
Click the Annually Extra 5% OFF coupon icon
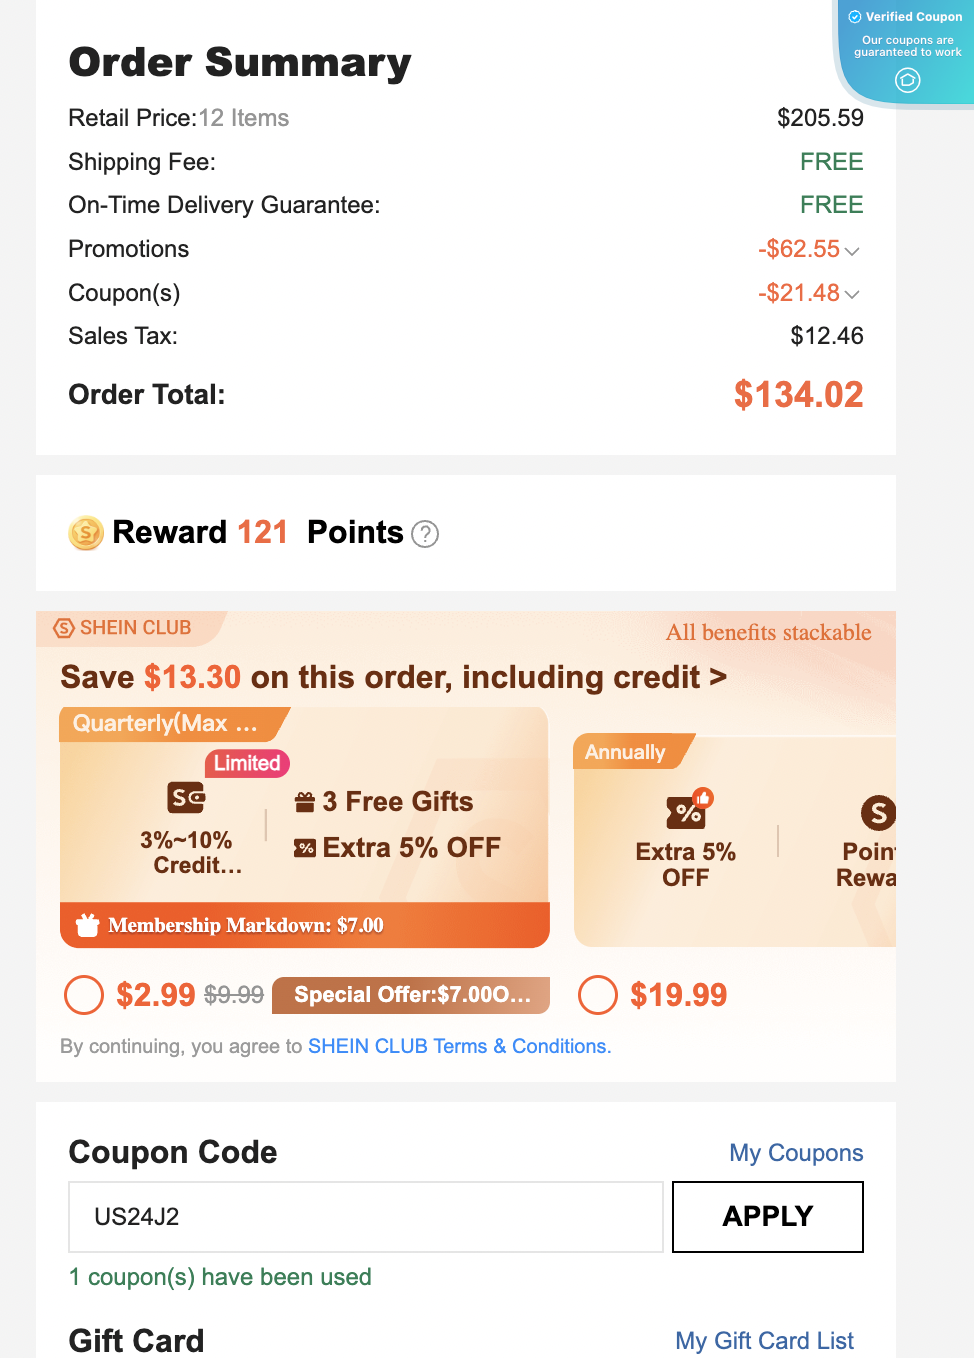(688, 809)
